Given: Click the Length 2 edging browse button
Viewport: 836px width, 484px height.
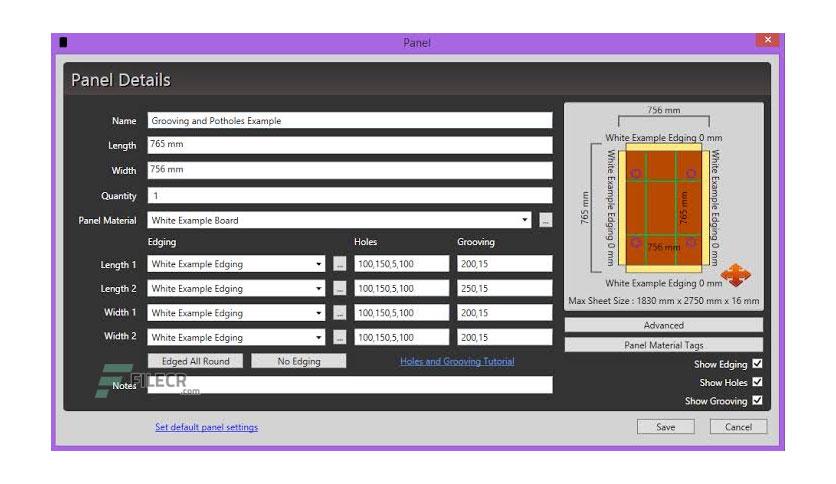Looking at the screenshot, I should click(339, 289).
